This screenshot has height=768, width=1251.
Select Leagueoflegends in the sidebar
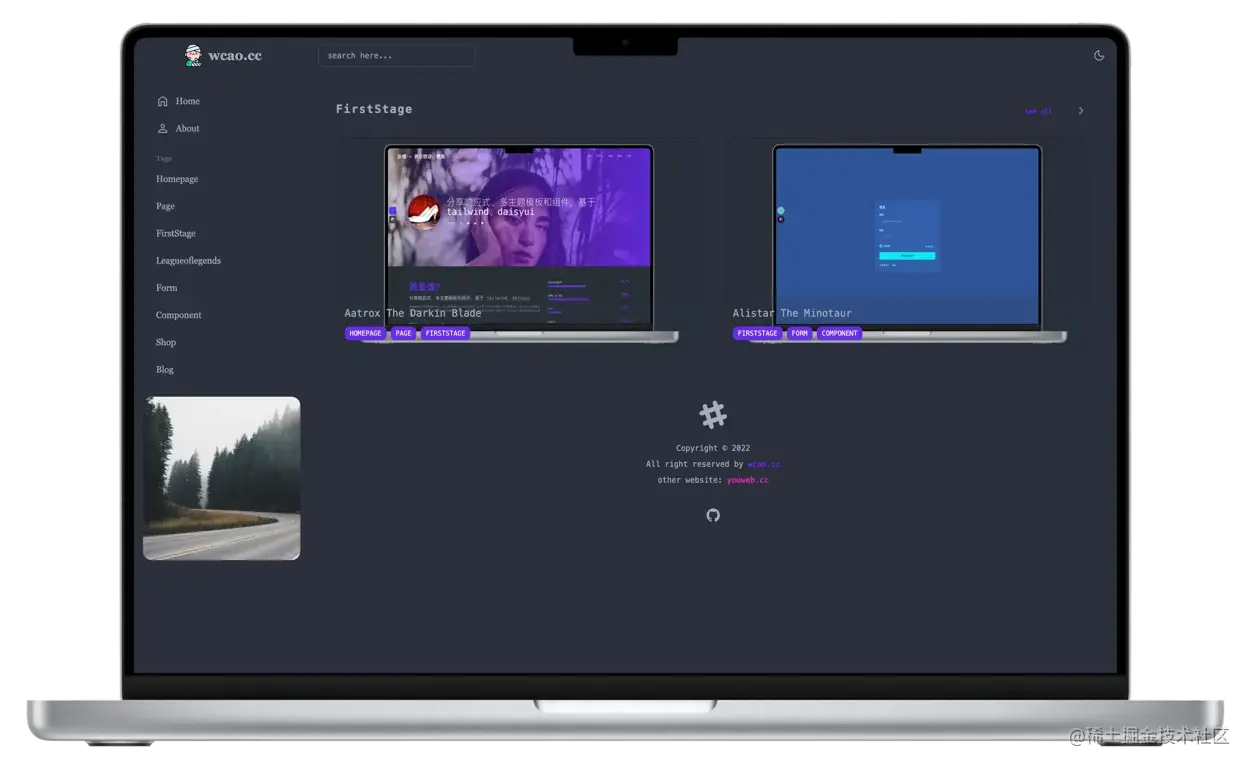(x=188, y=260)
